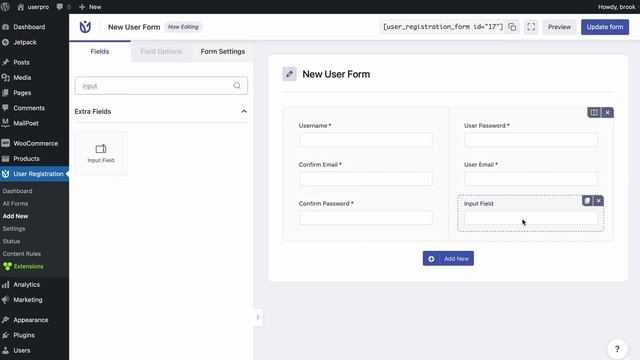Click the User Password input box
This screenshot has width=640, height=360.
coord(531,140)
